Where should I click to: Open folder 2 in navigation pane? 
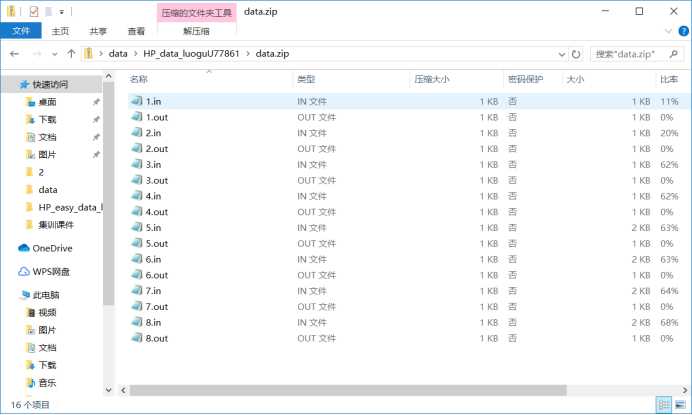click(41, 172)
